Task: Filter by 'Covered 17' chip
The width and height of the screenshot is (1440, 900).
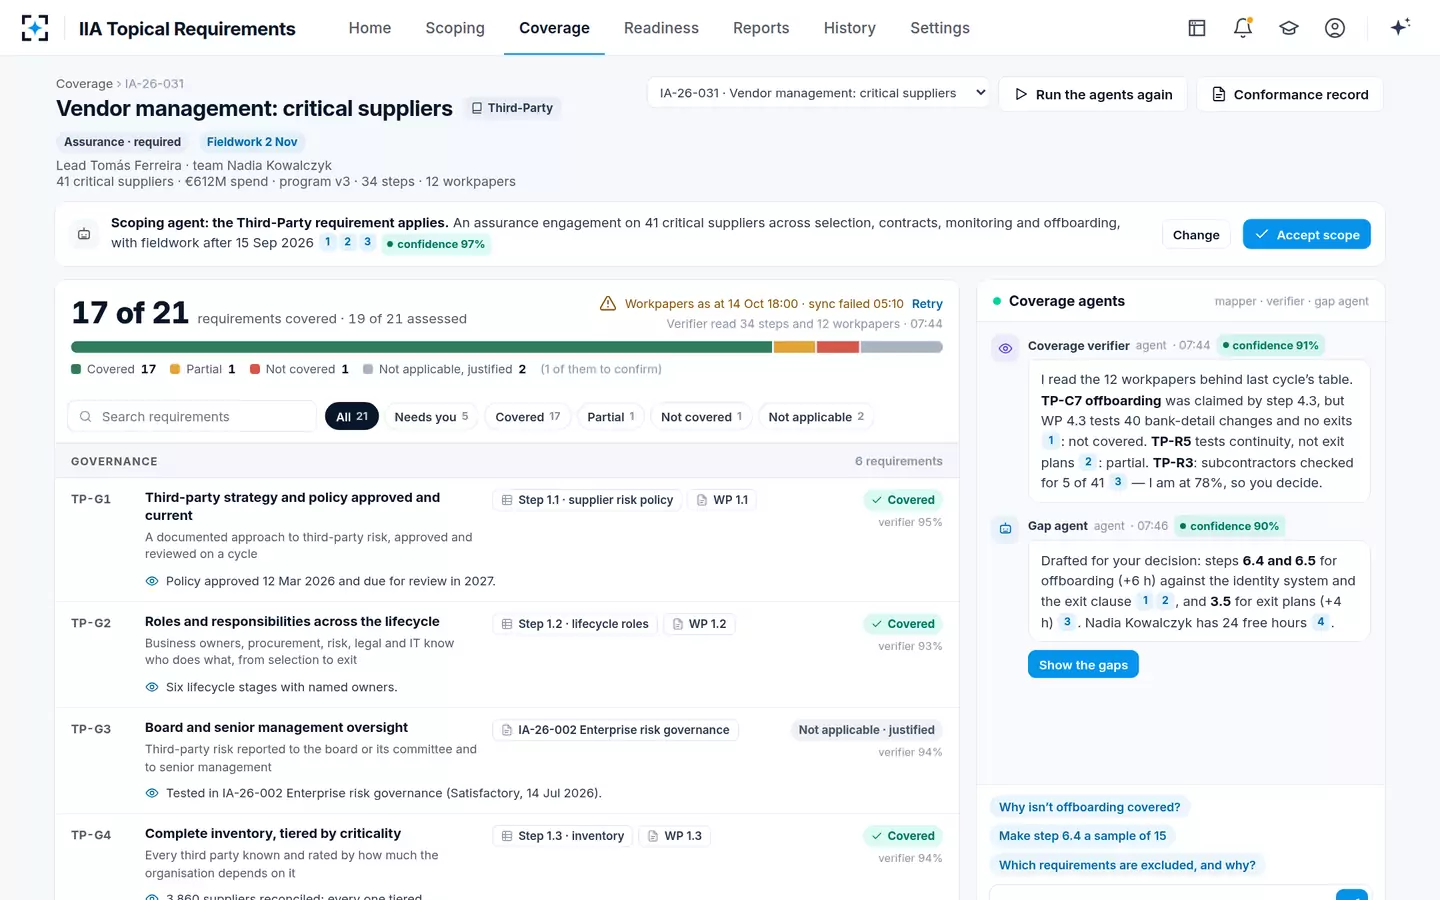Action: (528, 417)
